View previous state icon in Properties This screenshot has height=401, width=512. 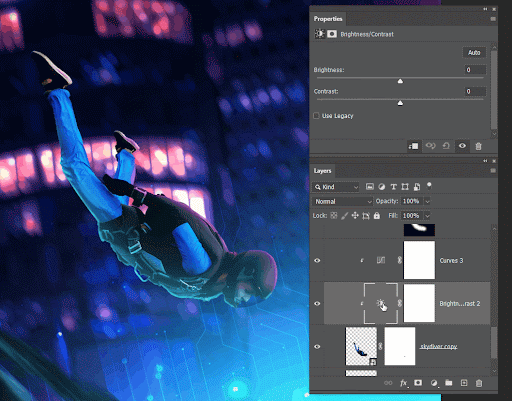point(430,146)
